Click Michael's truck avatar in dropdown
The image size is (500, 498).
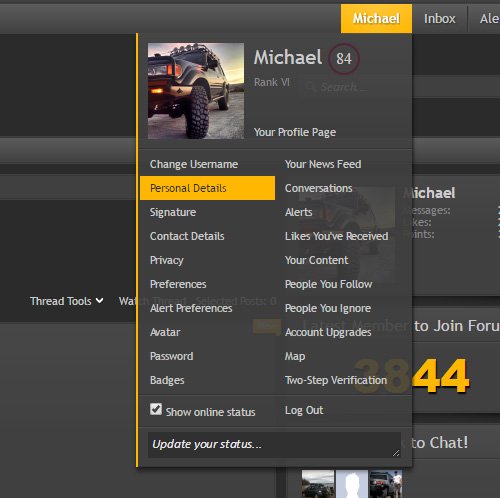point(196,91)
